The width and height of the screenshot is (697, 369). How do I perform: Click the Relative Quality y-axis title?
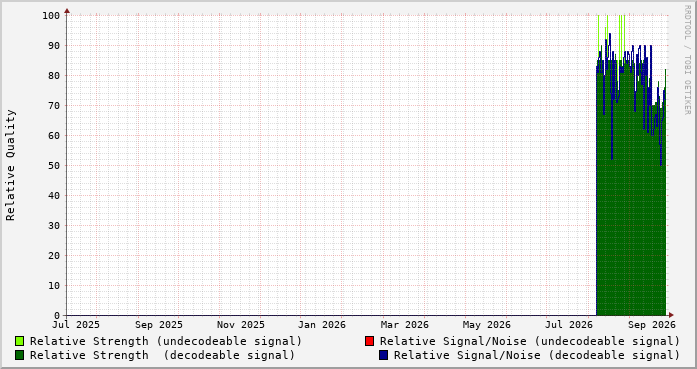click(x=10, y=165)
